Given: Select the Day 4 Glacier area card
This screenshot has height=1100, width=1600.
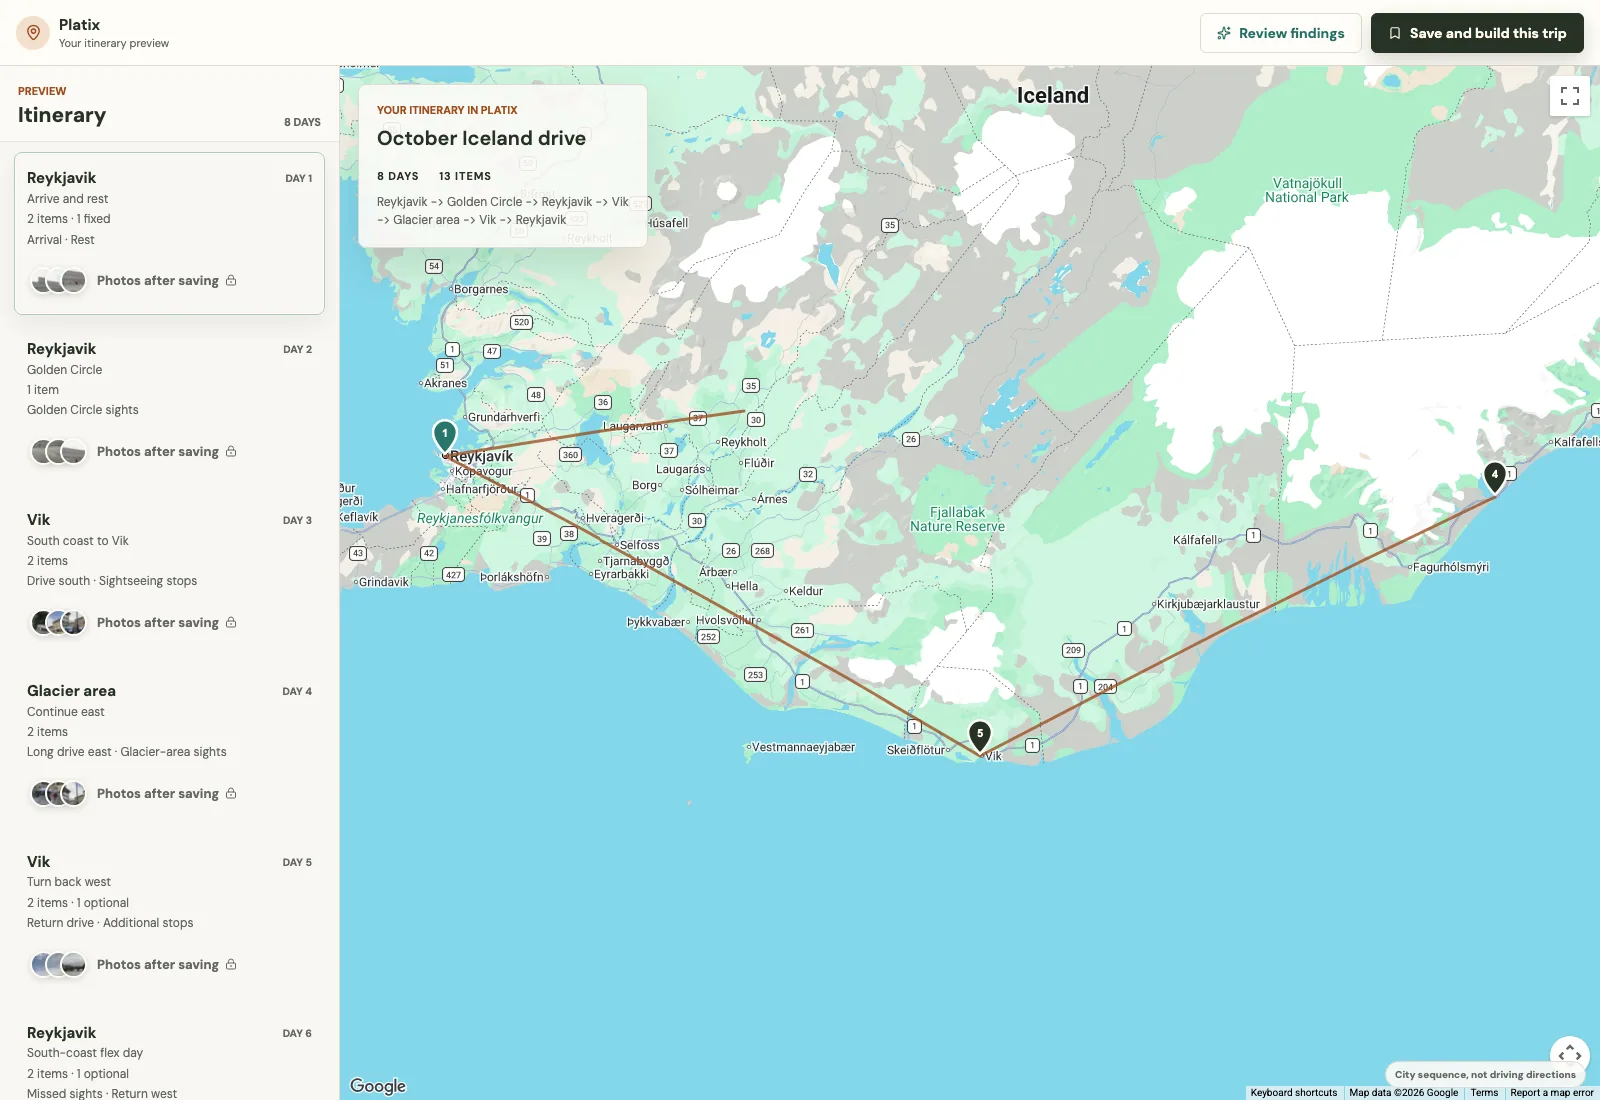Looking at the screenshot, I should coord(169,746).
